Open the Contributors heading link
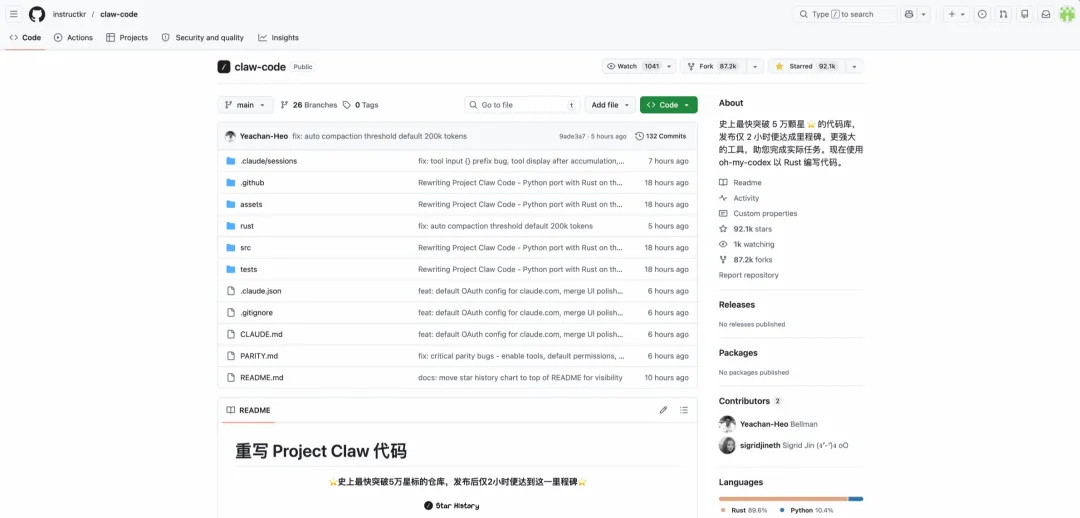 (x=750, y=401)
